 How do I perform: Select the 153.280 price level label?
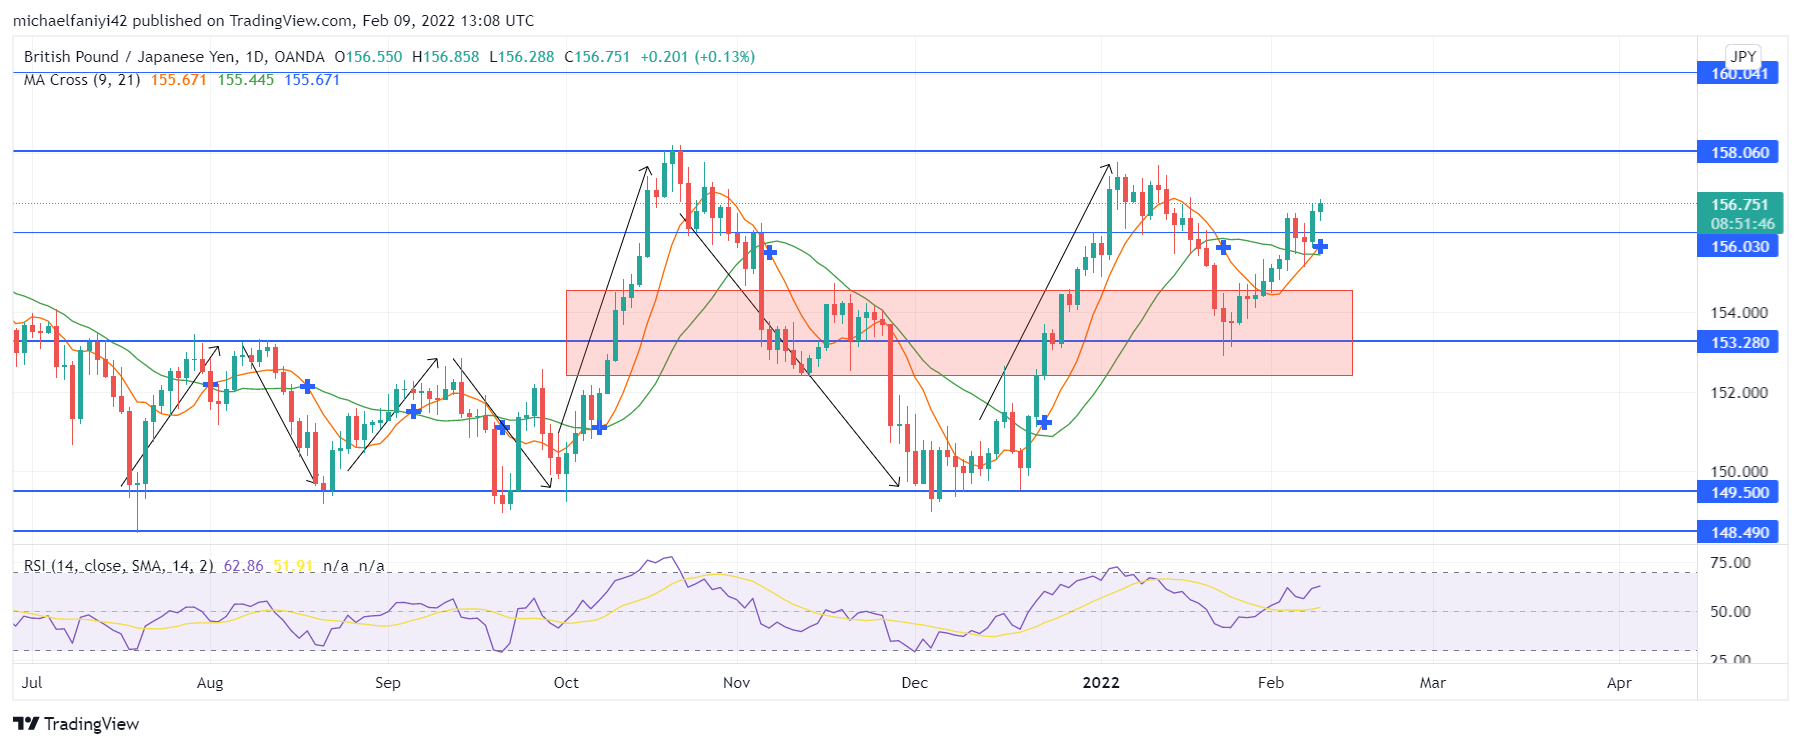coord(1738,342)
